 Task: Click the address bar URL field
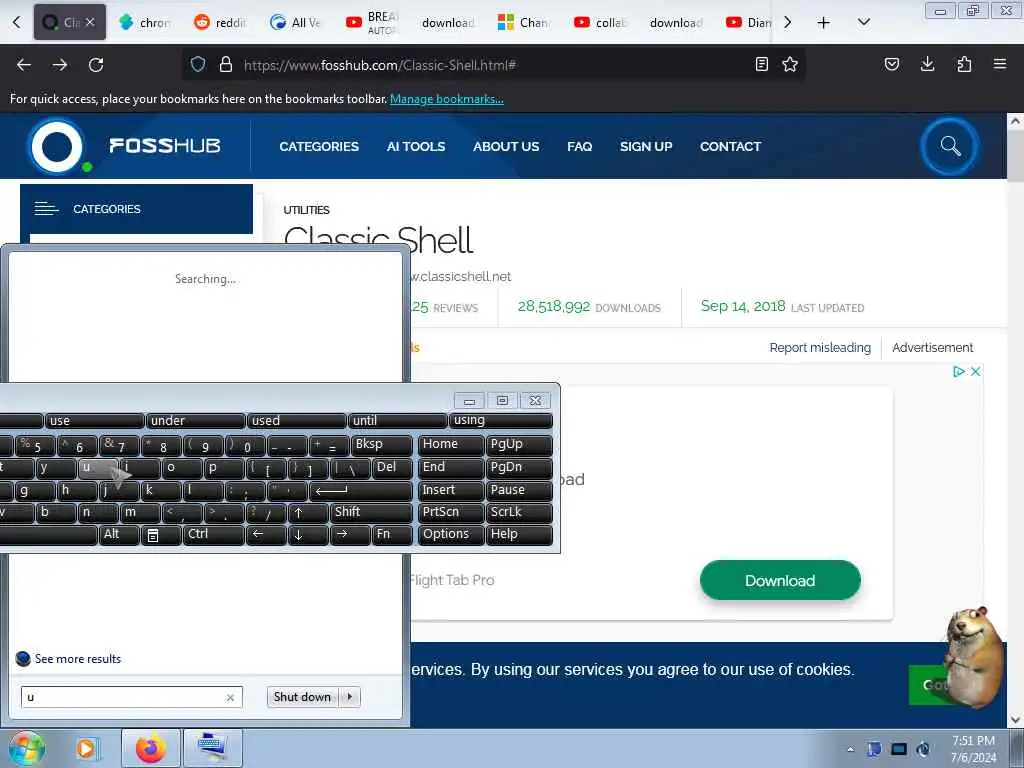click(496, 65)
